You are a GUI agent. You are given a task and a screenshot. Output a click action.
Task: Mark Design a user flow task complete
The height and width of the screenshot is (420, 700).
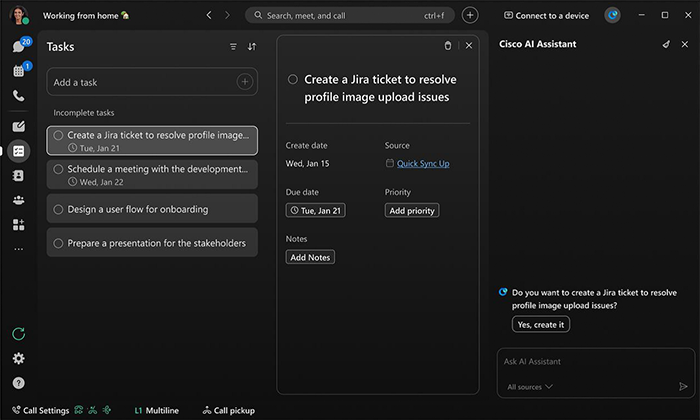[x=58, y=209]
